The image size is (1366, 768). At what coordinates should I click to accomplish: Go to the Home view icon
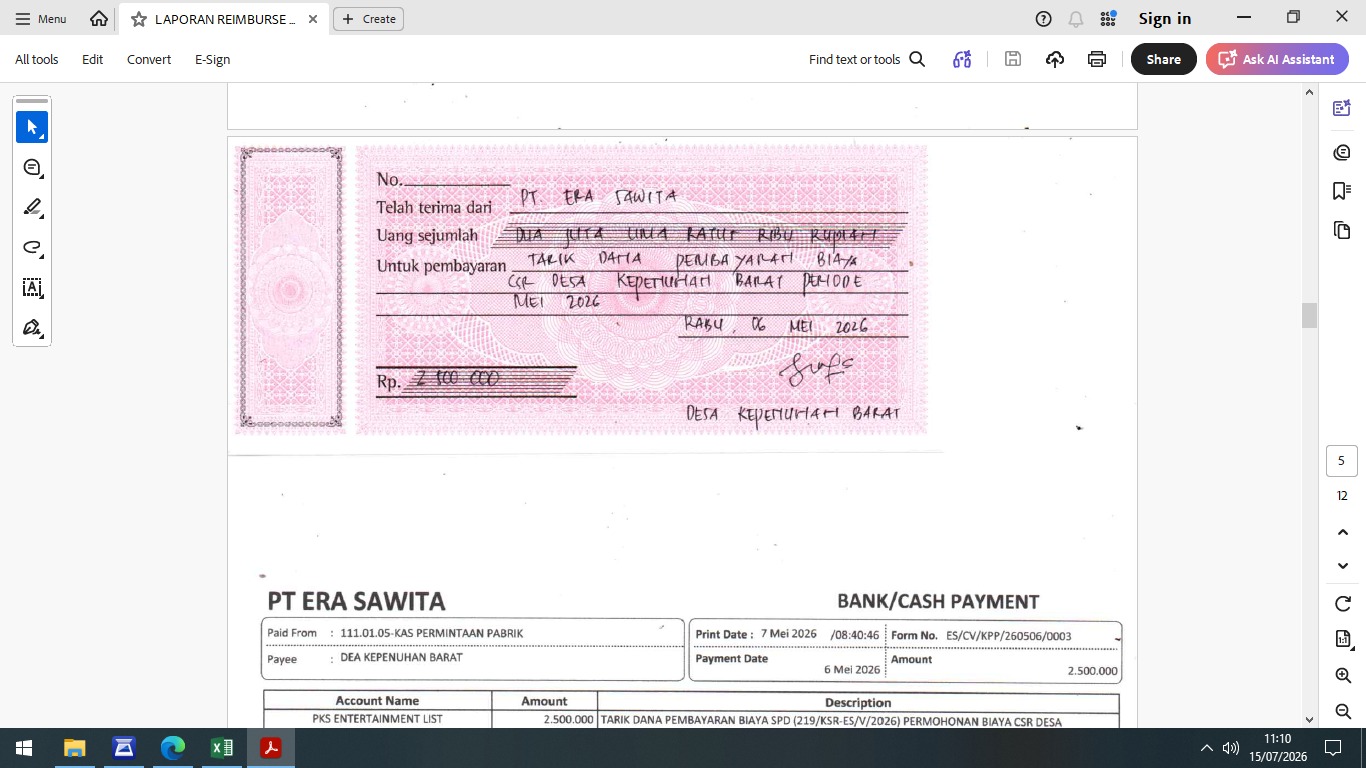99,19
